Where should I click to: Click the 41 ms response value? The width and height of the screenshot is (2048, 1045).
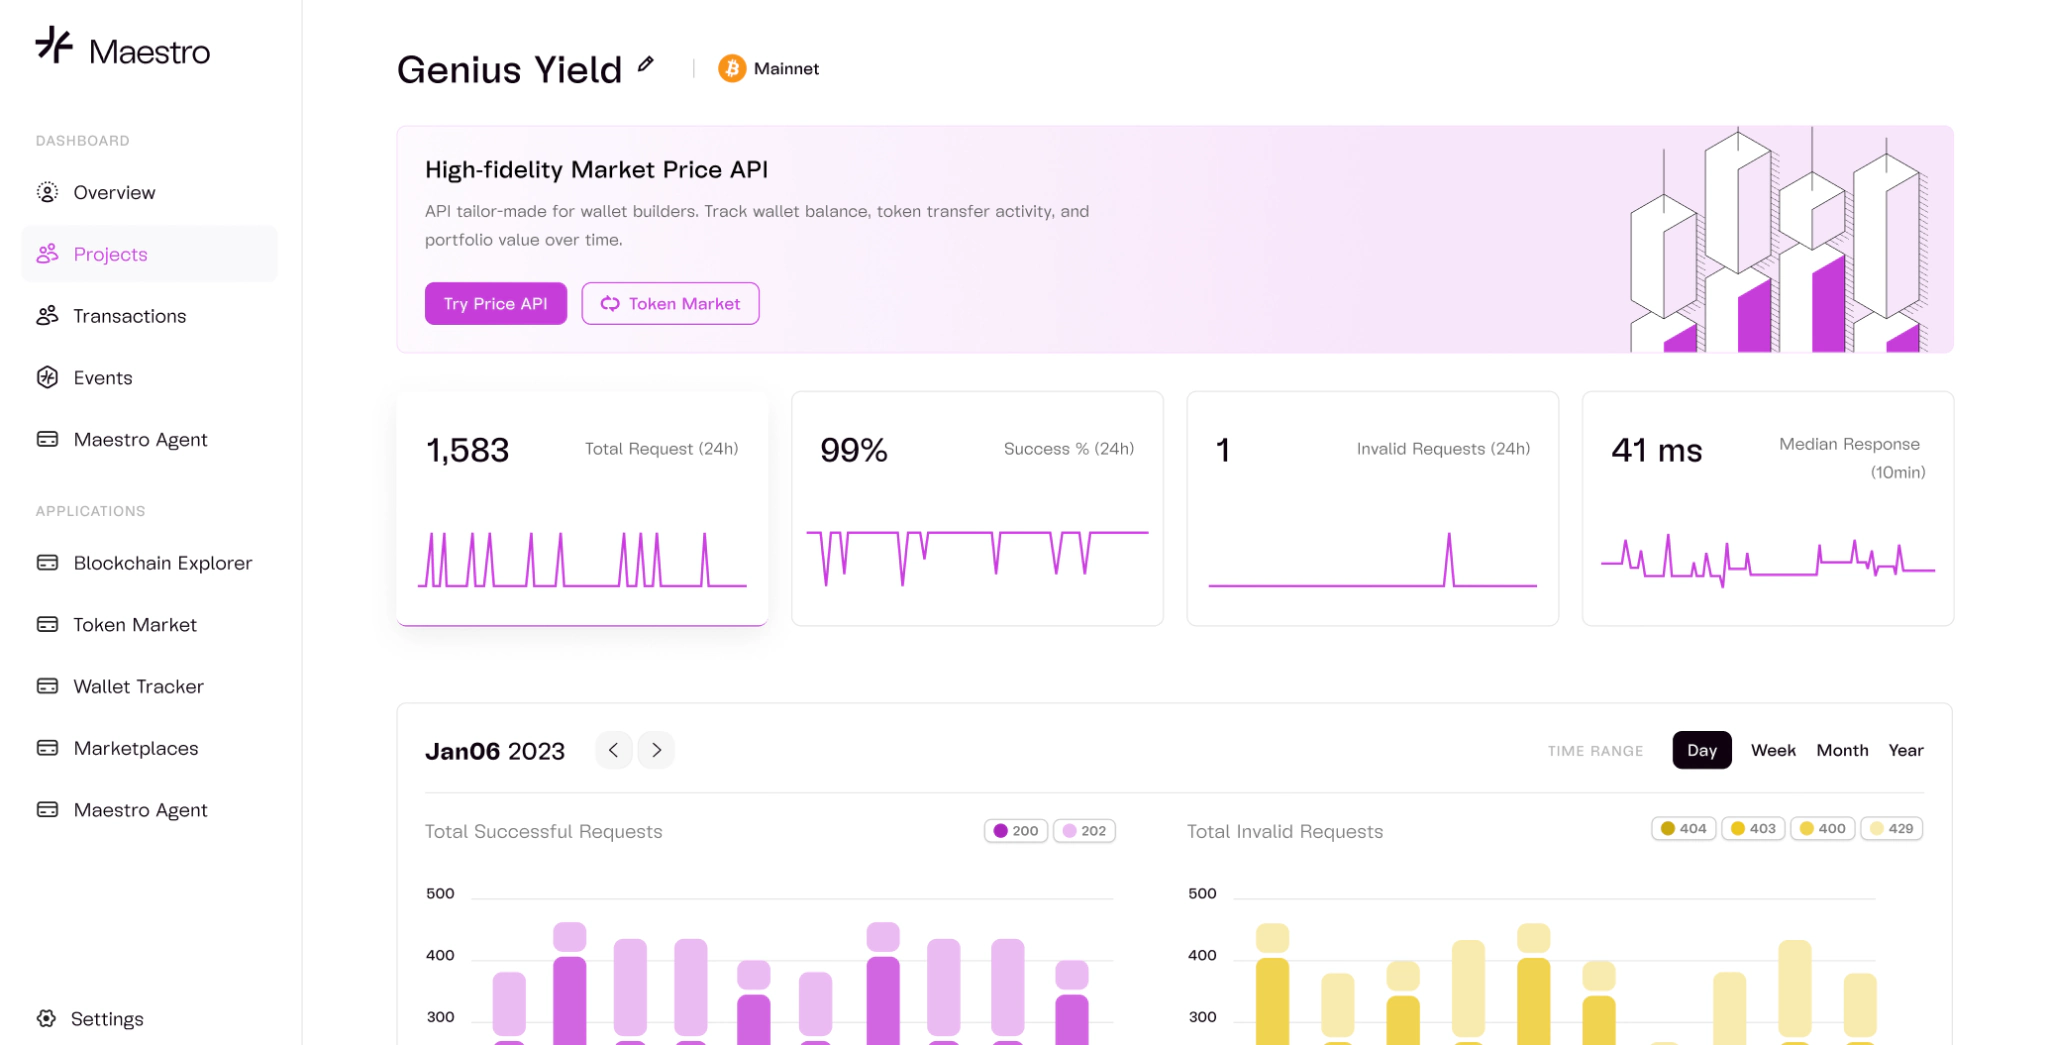(x=1657, y=450)
